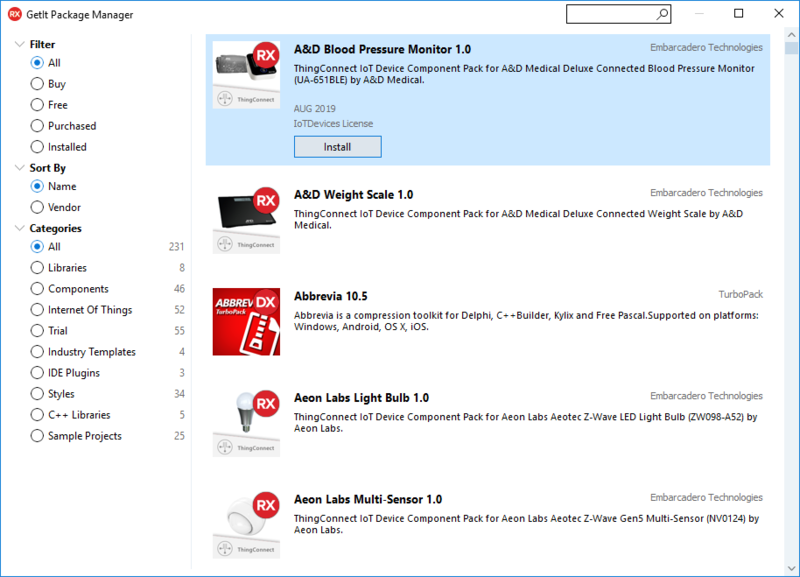
Task: Choose the Industry Templates category
Action: (x=37, y=352)
